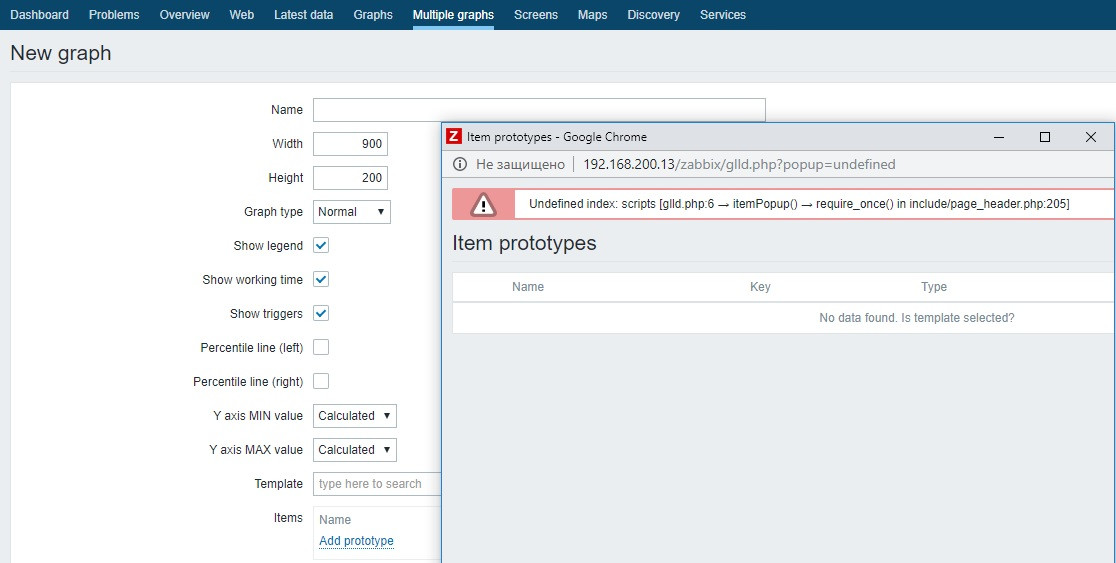Open the Services page
This screenshot has width=1116, height=563.
coord(723,14)
